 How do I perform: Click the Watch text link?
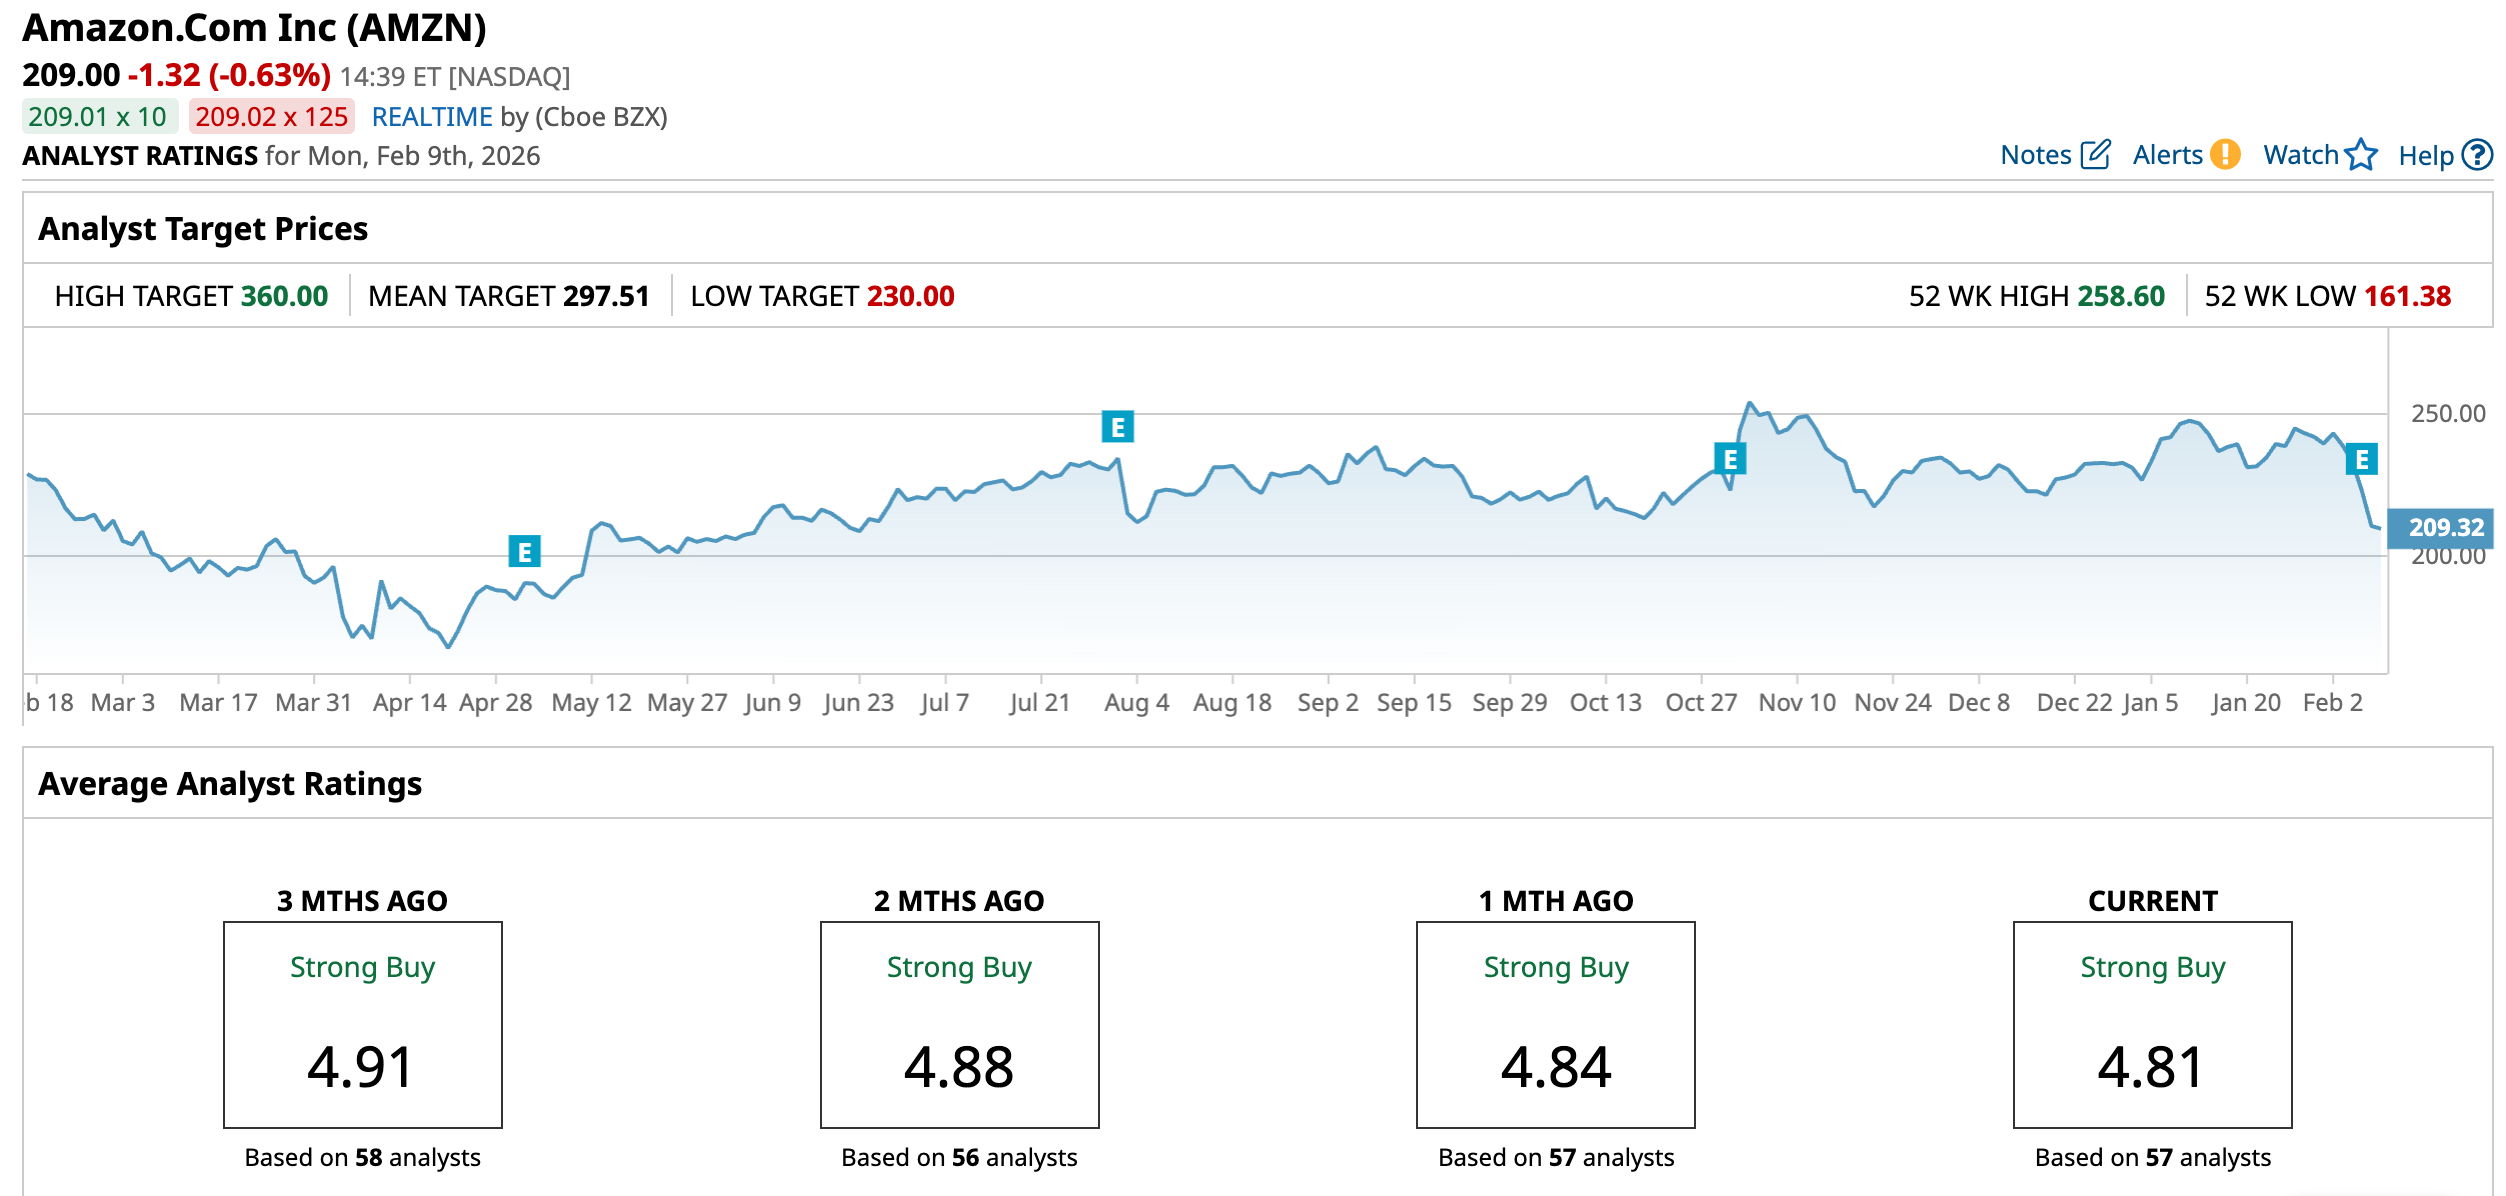point(2300,155)
